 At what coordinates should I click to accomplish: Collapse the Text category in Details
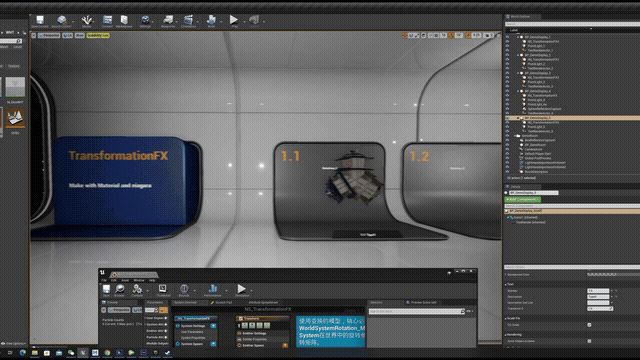click(x=506, y=284)
